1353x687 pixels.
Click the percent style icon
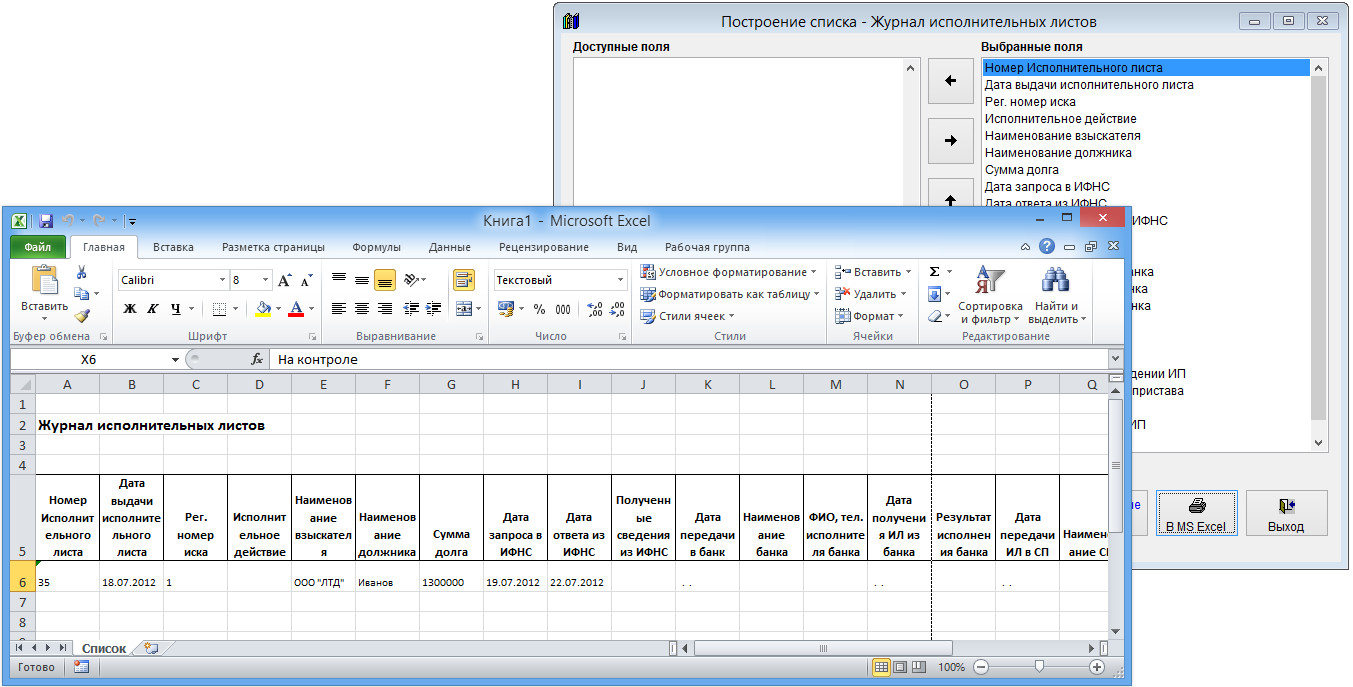coord(539,309)
